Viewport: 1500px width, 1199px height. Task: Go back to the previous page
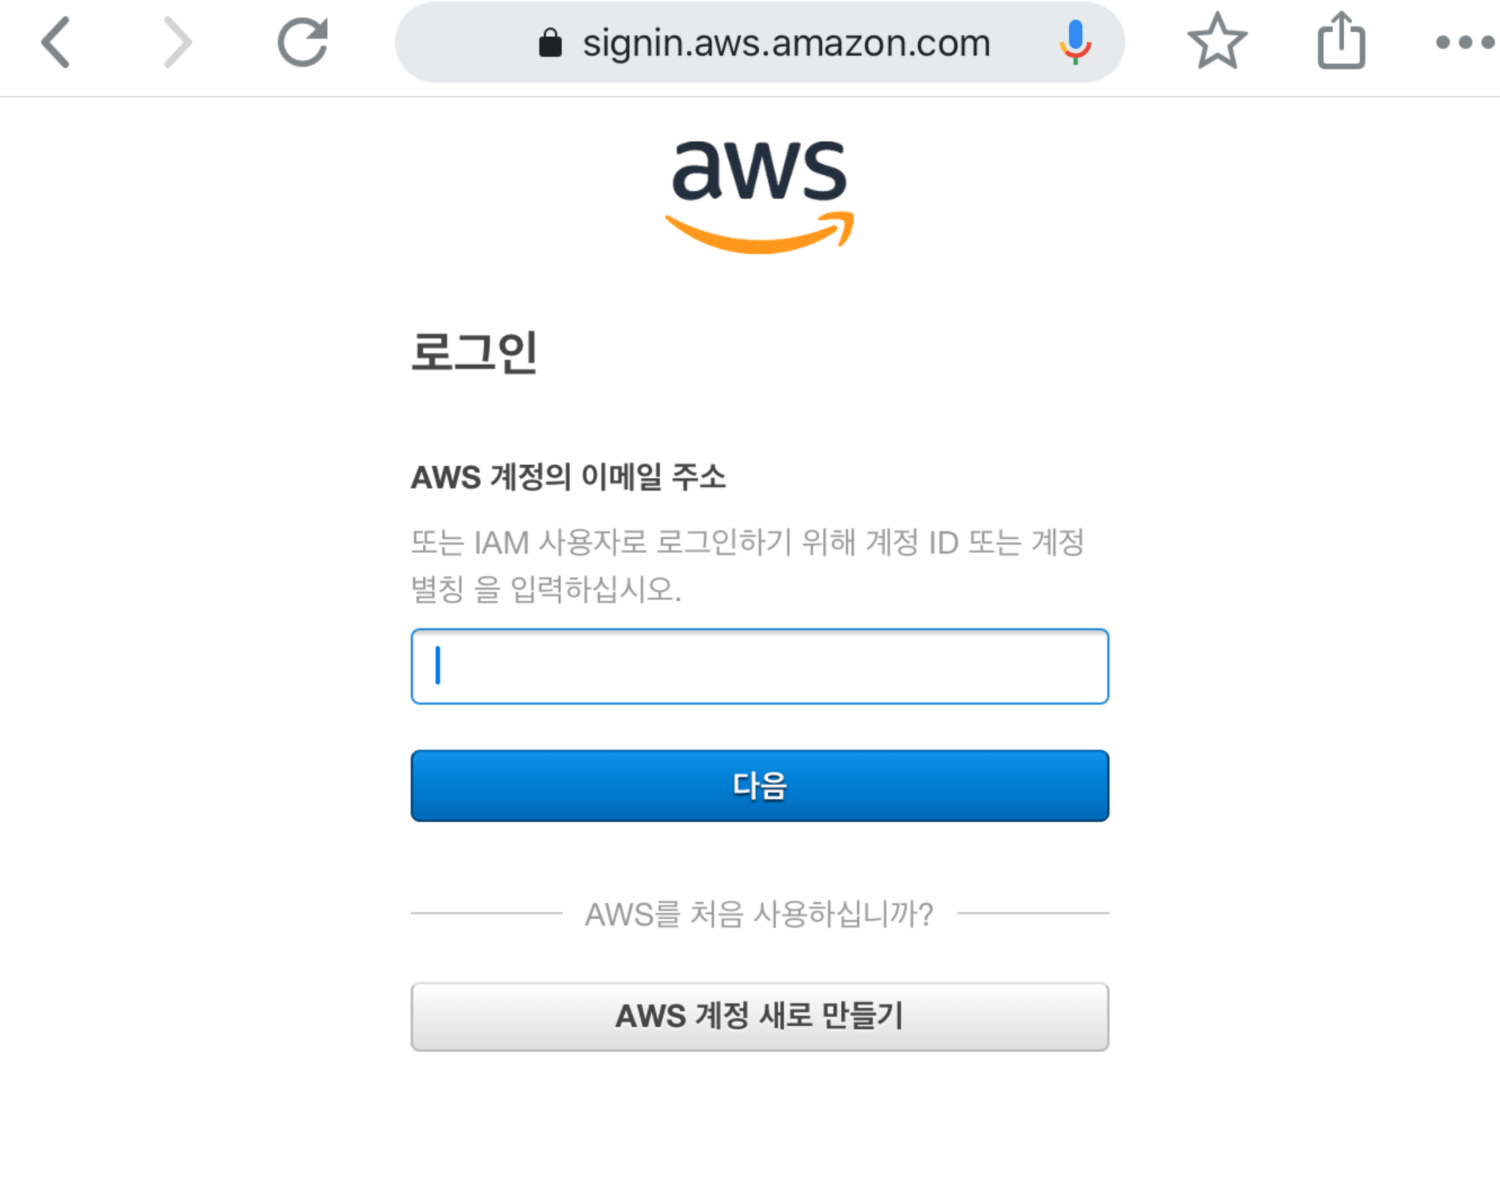pos(56,43)
